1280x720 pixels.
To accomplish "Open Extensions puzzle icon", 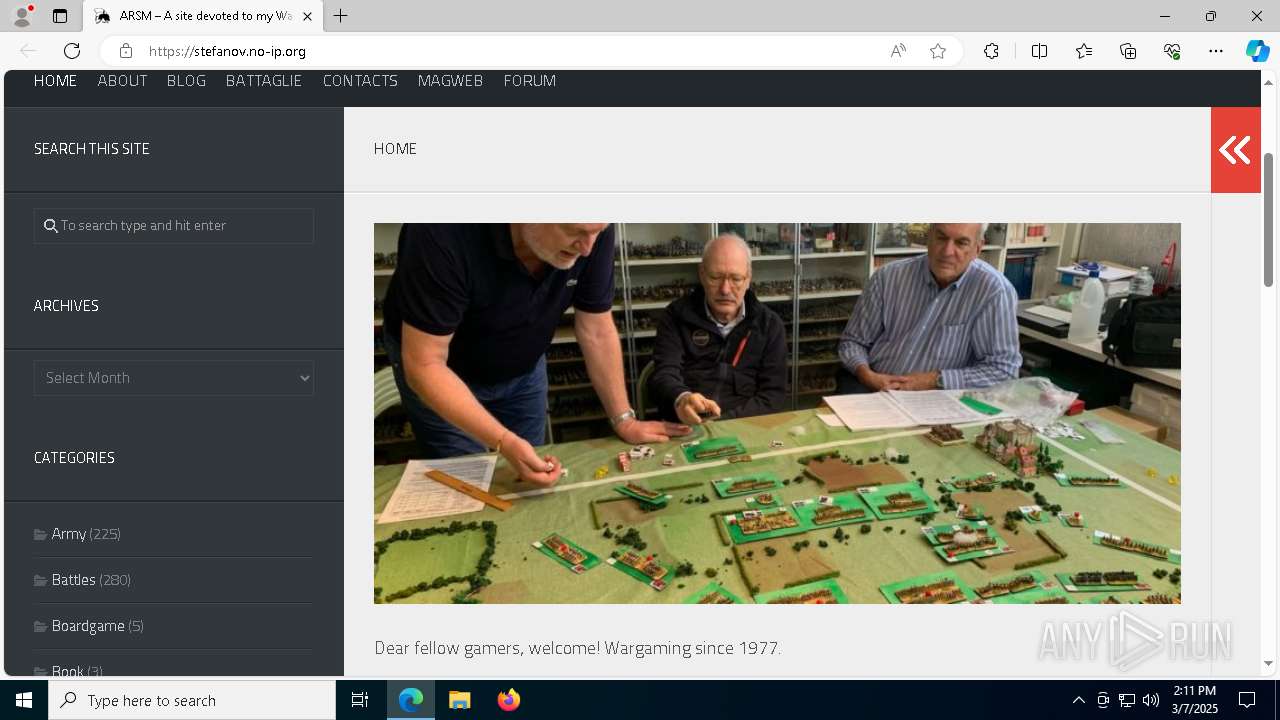I will [991, 51].
